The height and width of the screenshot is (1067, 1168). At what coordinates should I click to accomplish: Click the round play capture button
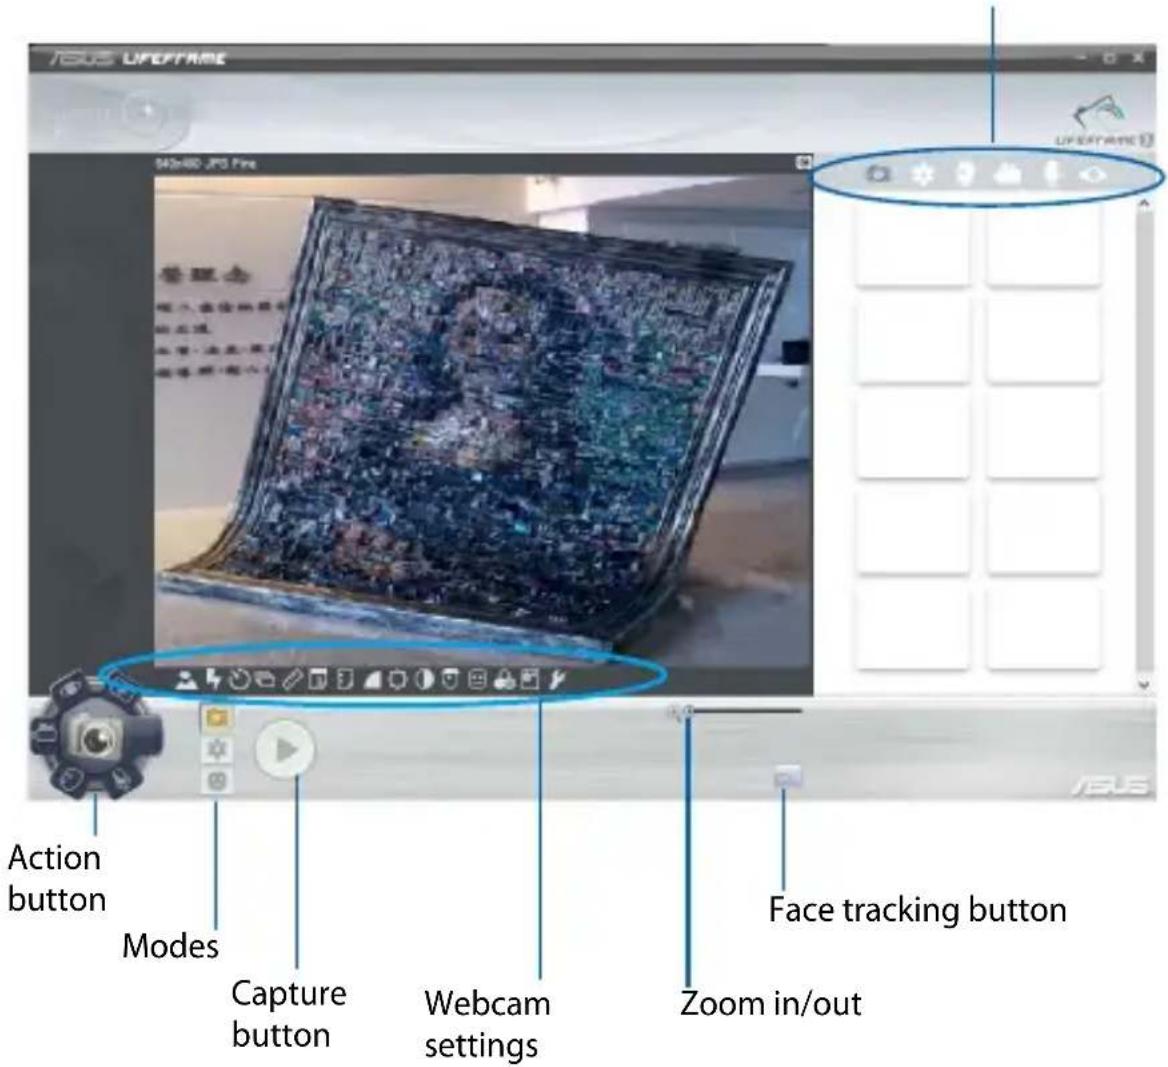[x=285, y=750]
